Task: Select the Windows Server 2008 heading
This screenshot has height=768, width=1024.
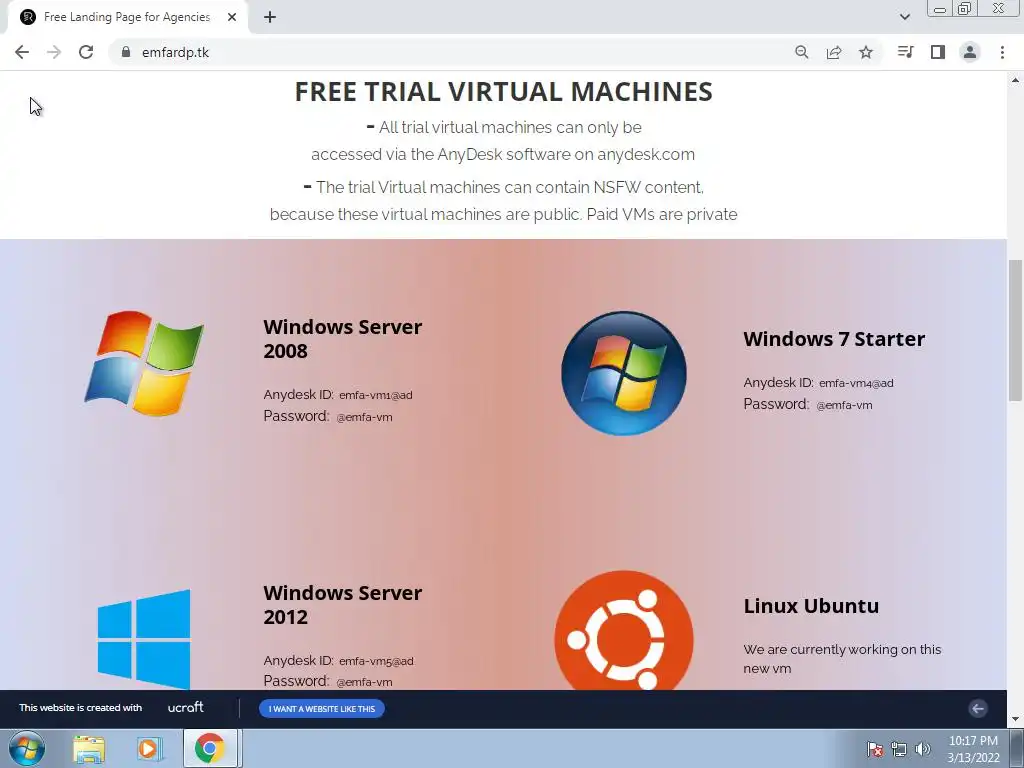Action: (x=343, y=339)
